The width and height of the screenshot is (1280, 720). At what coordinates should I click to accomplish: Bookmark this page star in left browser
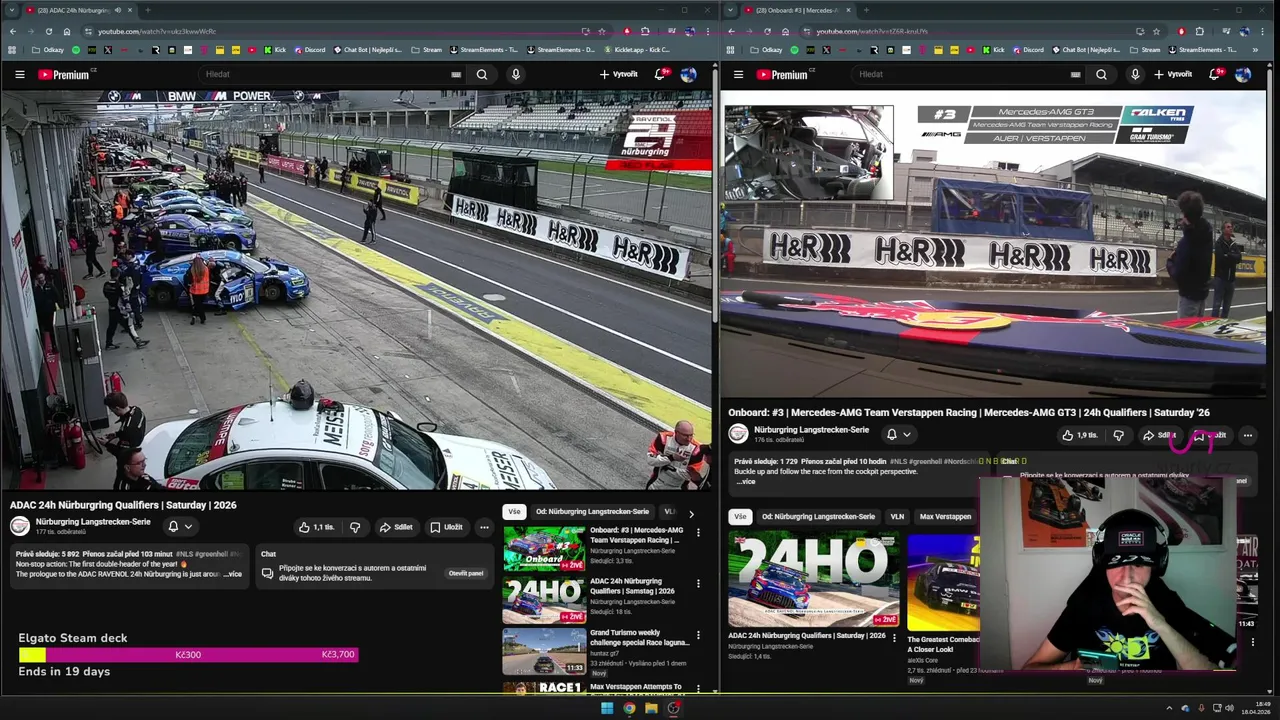(x=601, y=31)
